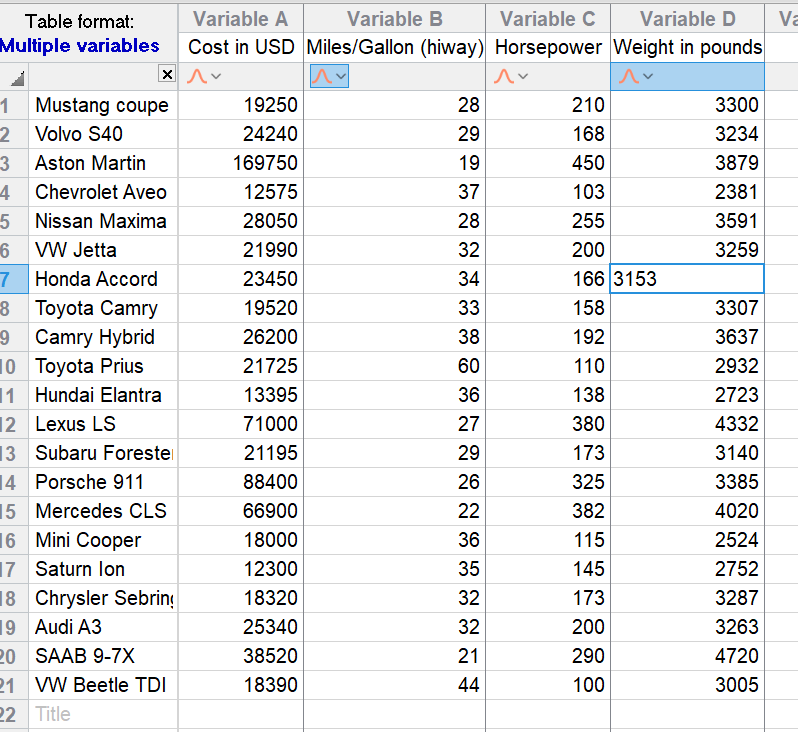798x732 pixels.
Task: Open the Multiple variables table format link
Action: click(x=80, y=46)
